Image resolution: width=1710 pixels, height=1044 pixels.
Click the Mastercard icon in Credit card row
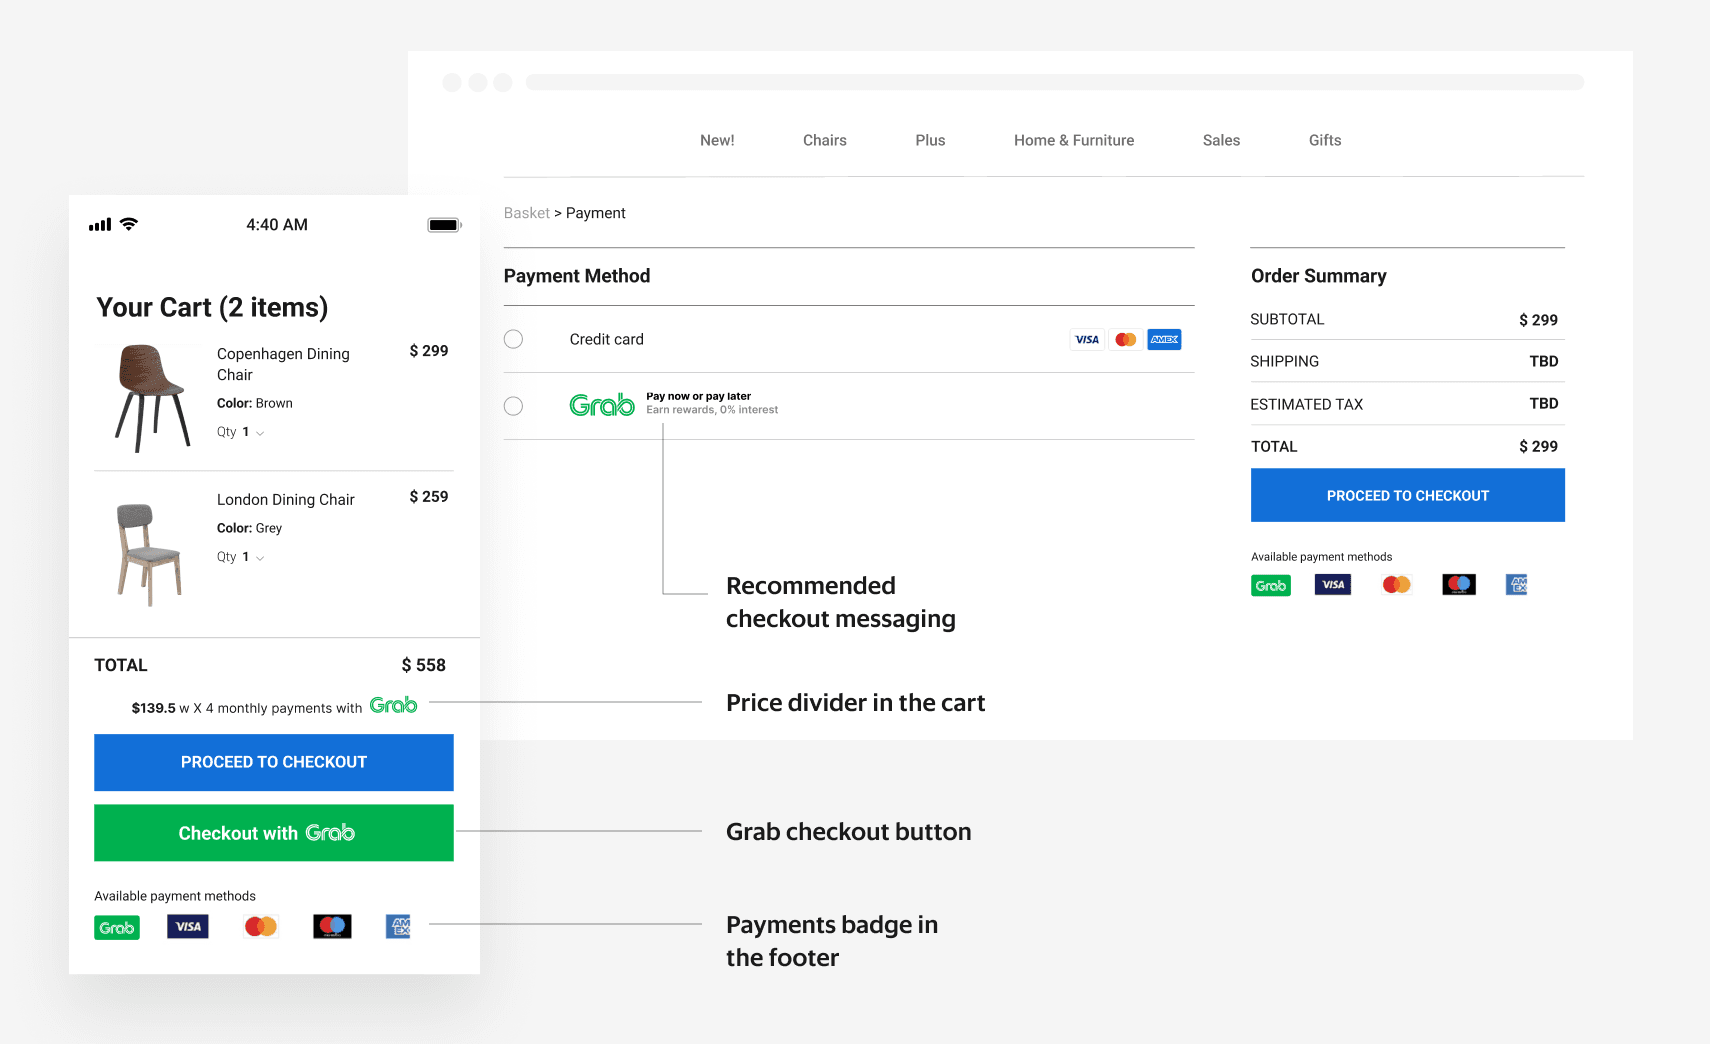click(1125, 340)
